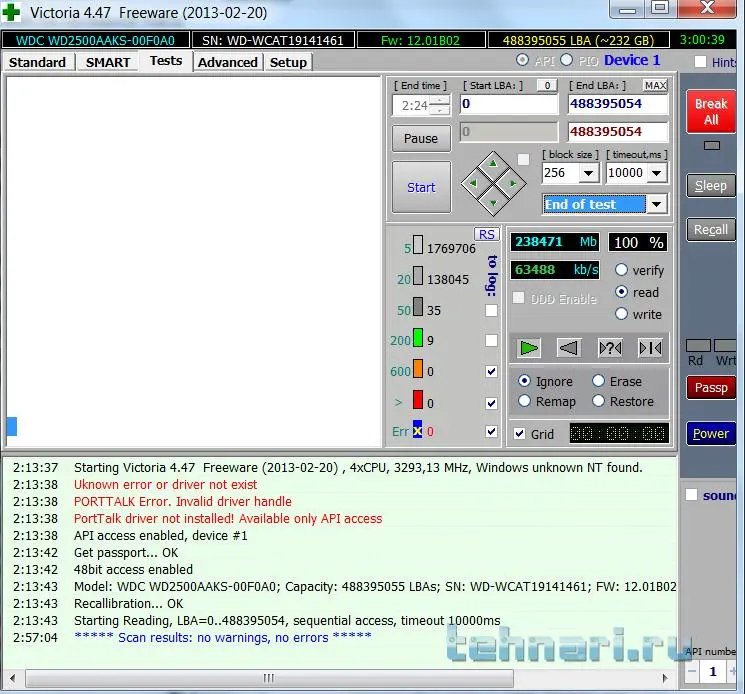Toggle log checkbox for 200 ms blocks
745x694 pixels.
coord(491,340)
